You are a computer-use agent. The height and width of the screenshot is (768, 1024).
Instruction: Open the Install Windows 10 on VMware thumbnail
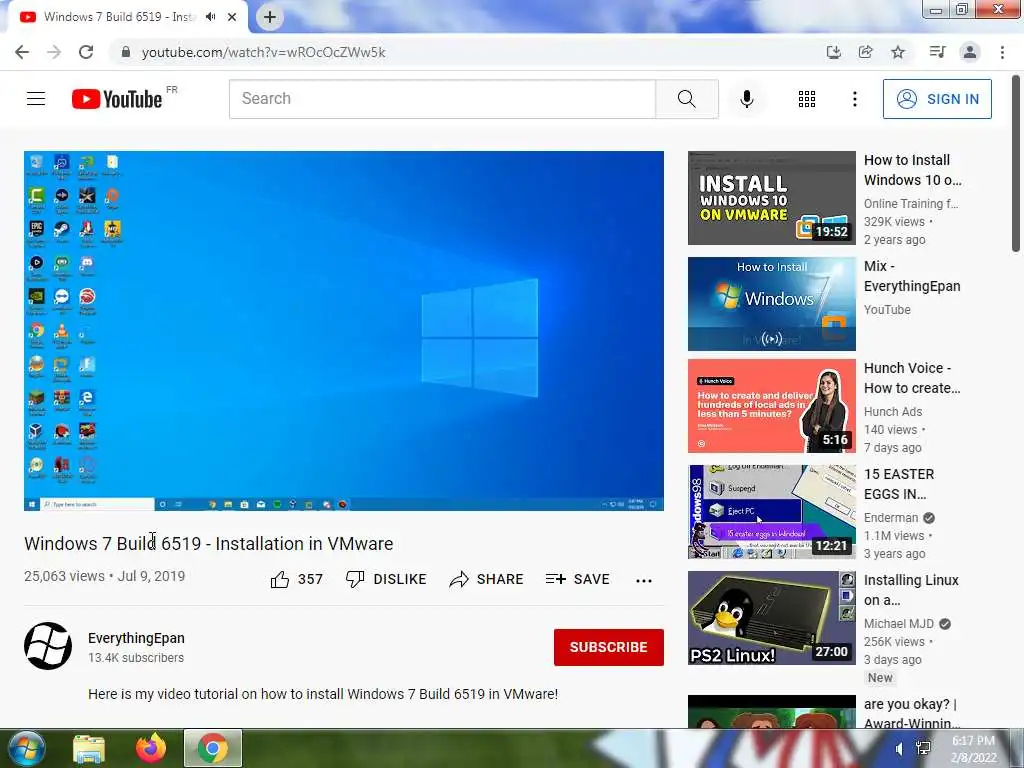(771, 198)
